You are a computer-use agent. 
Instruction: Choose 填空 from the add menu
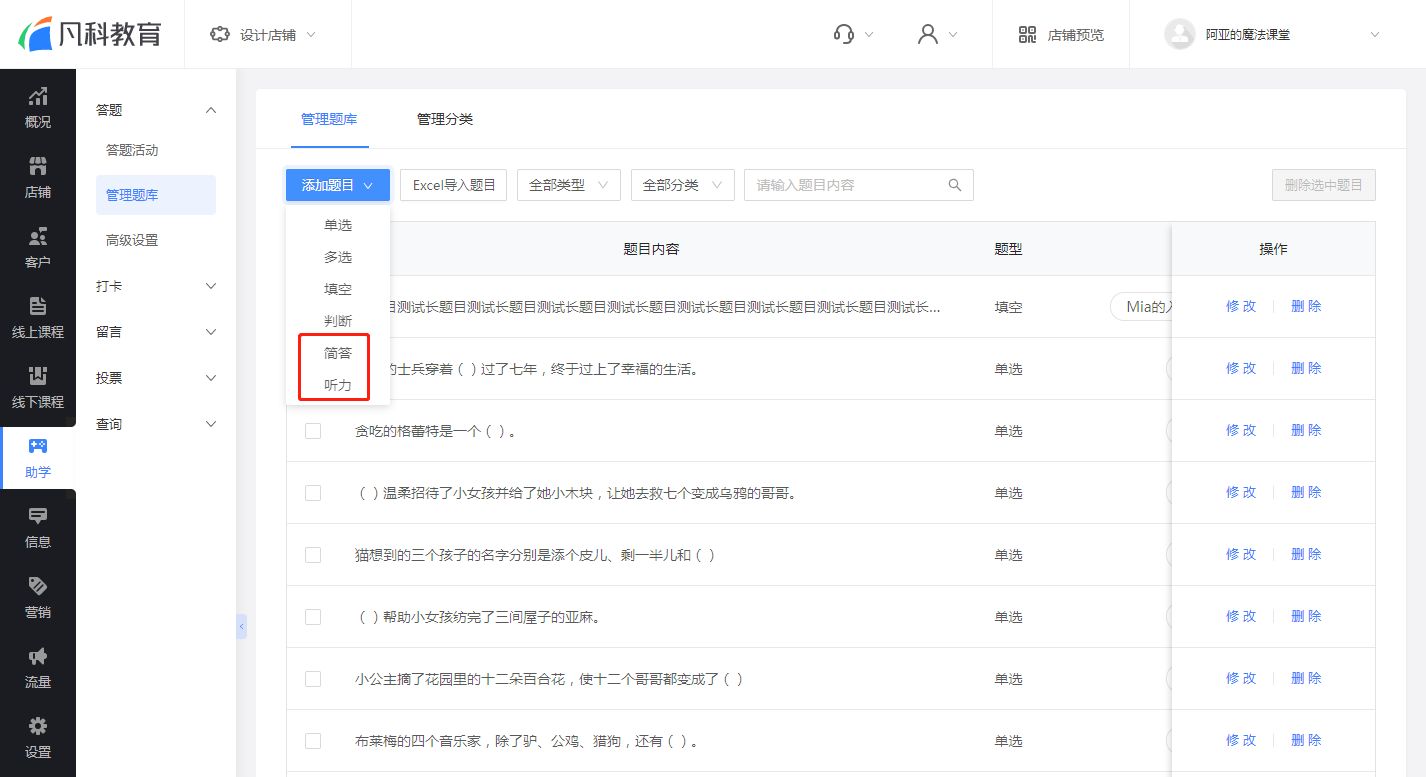(x=338, y=289)
